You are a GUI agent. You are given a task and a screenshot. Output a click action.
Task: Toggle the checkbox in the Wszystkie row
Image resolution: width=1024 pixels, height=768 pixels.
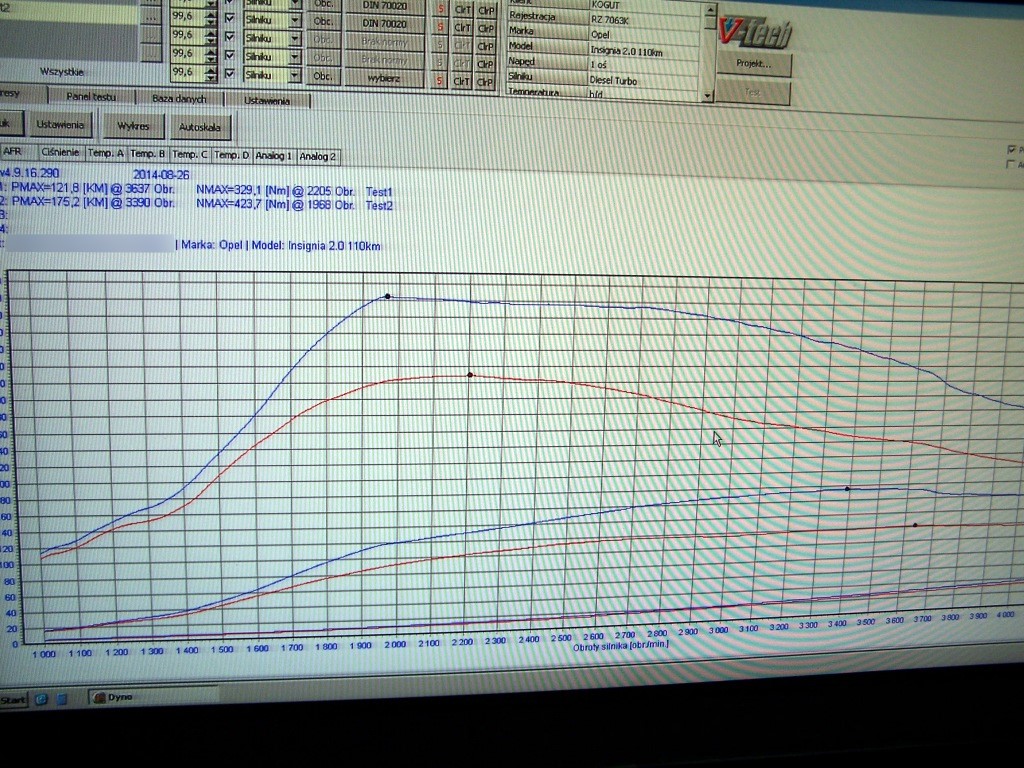230,74
